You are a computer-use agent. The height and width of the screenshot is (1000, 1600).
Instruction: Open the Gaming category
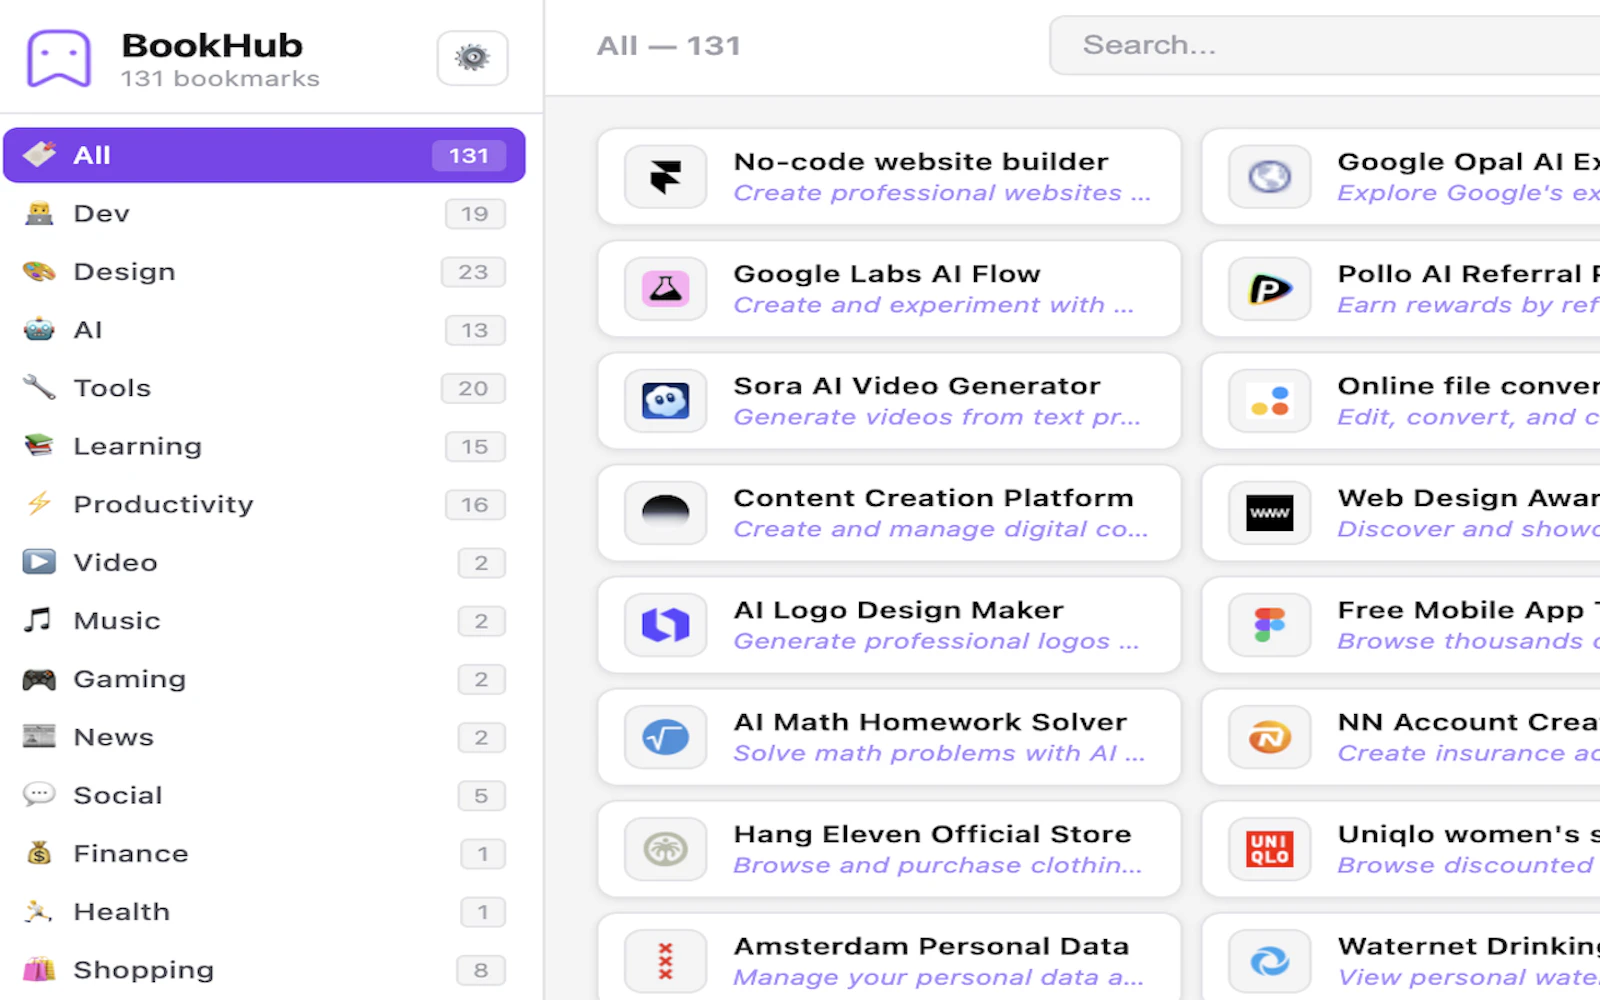tap(264, 679)
